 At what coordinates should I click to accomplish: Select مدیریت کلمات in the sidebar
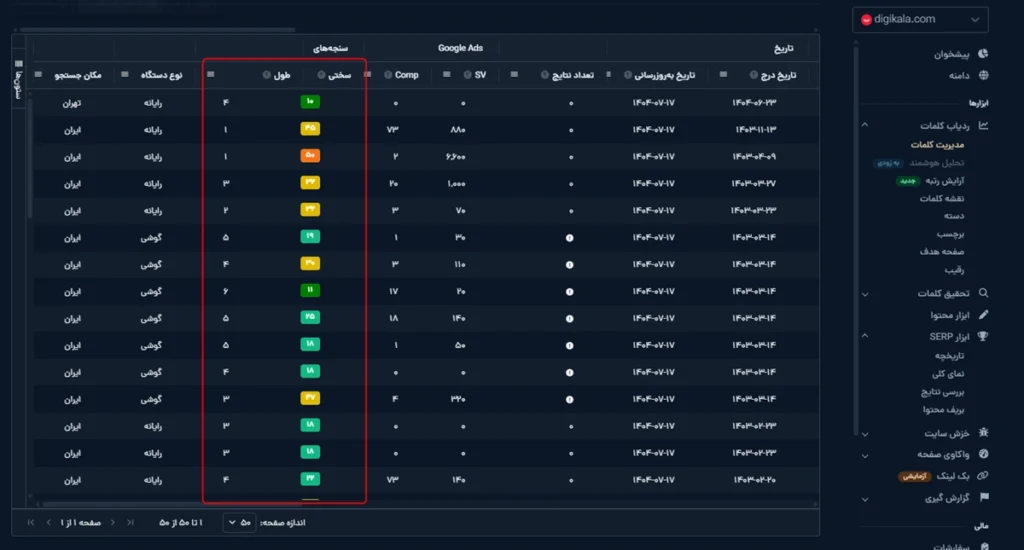[x=937, y=145]
